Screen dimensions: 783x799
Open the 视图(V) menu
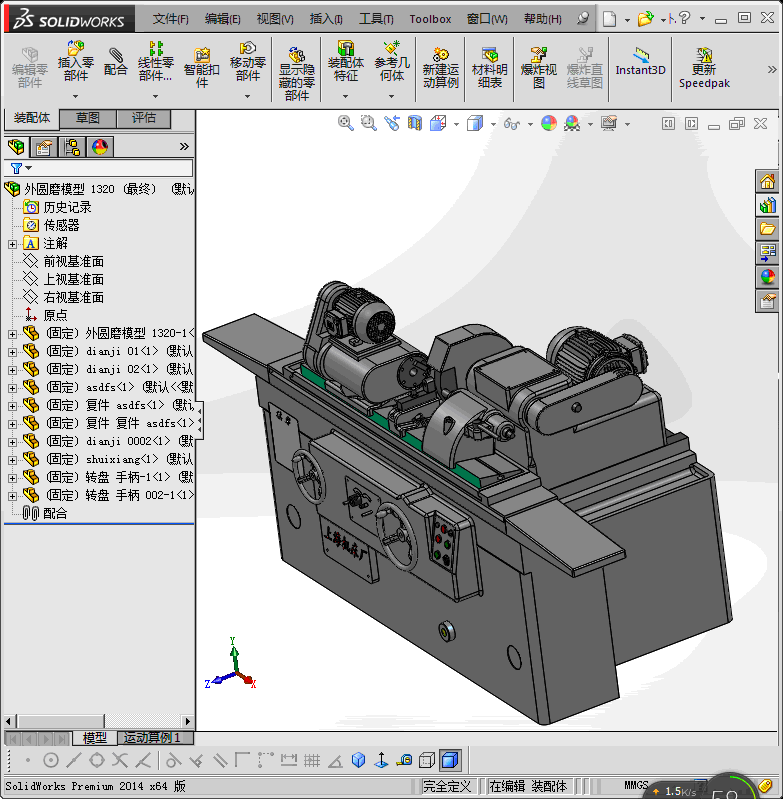275,19
